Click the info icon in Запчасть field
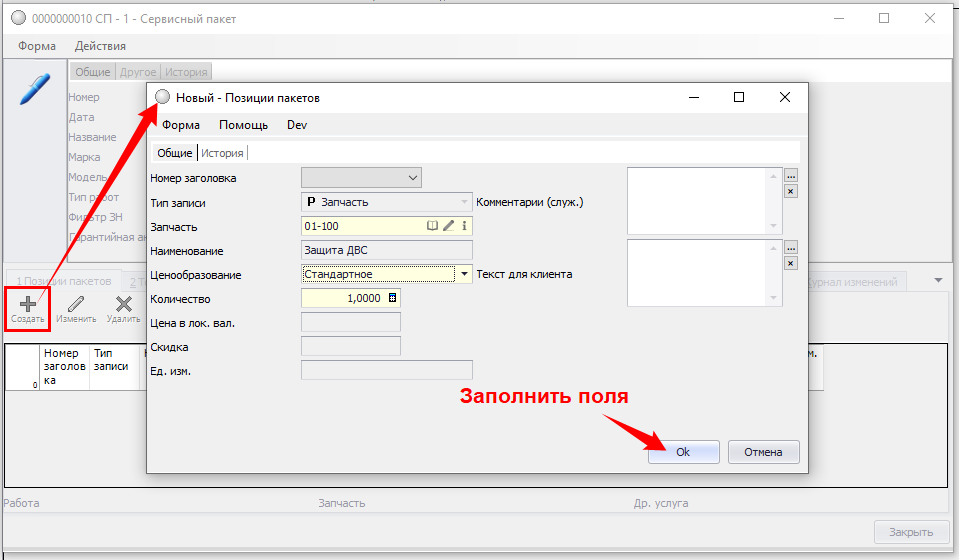The width and height of the screenshot is (959, 560). [464, 226]
